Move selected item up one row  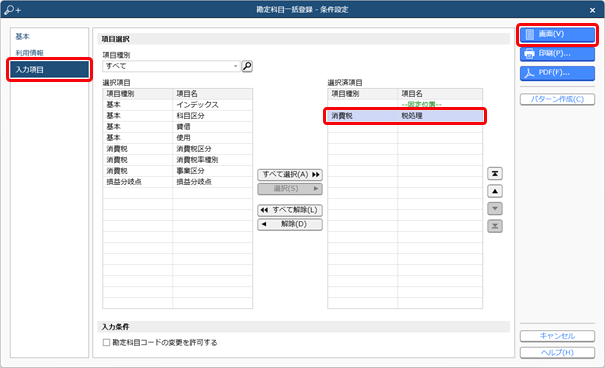495,191
